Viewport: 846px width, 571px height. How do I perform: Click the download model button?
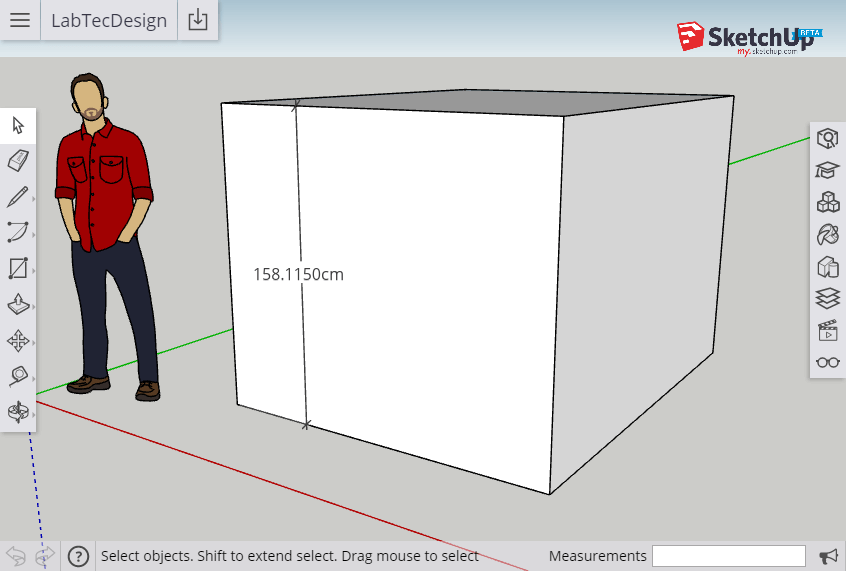point(197,20)
